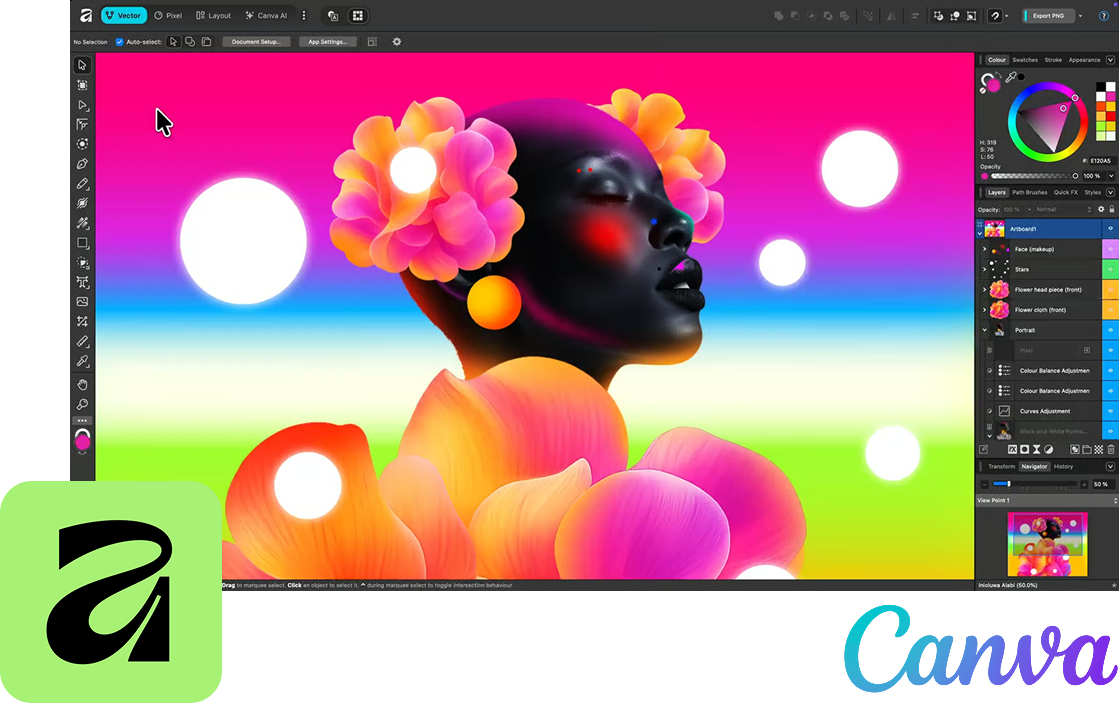Switch to the Pixel studio tab

(168, 16)
